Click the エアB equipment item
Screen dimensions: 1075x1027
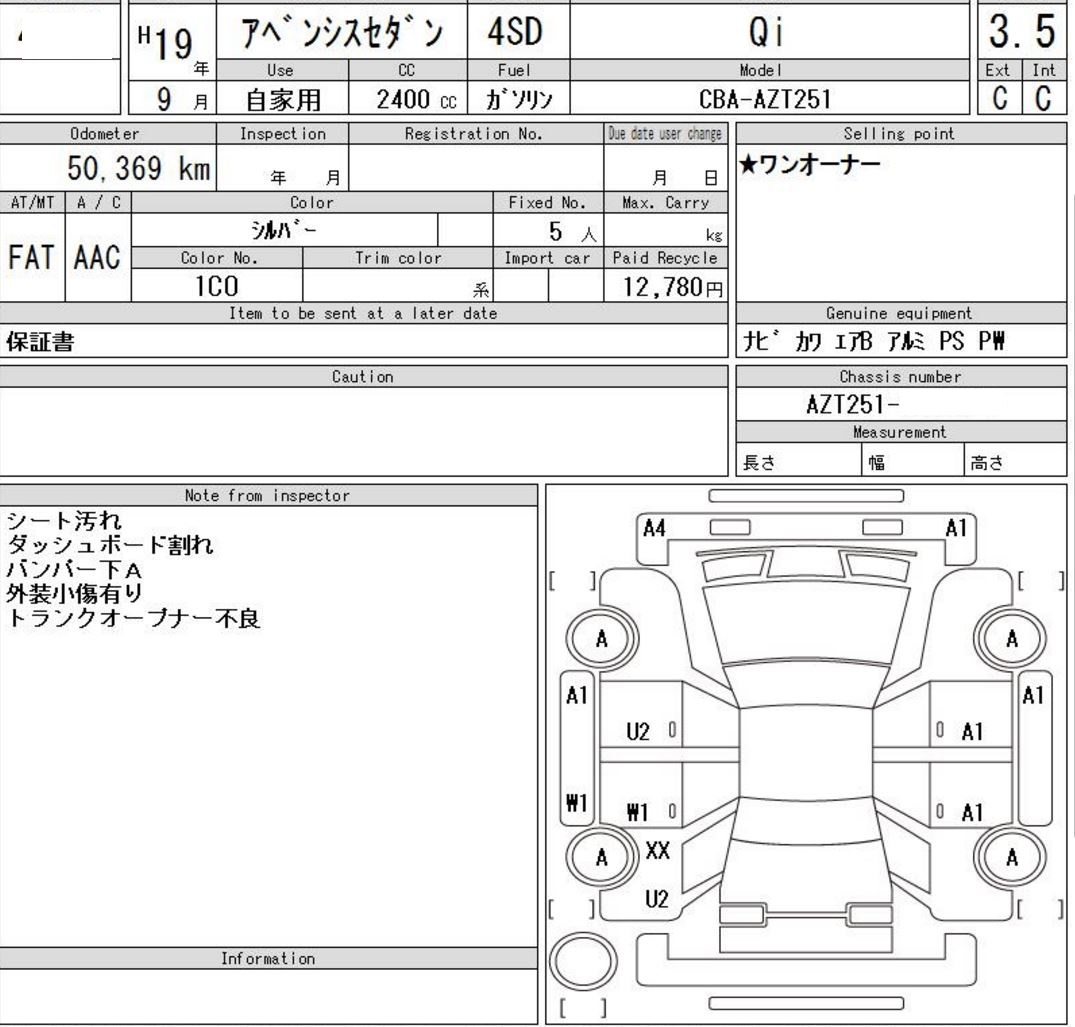coord(853,341)
